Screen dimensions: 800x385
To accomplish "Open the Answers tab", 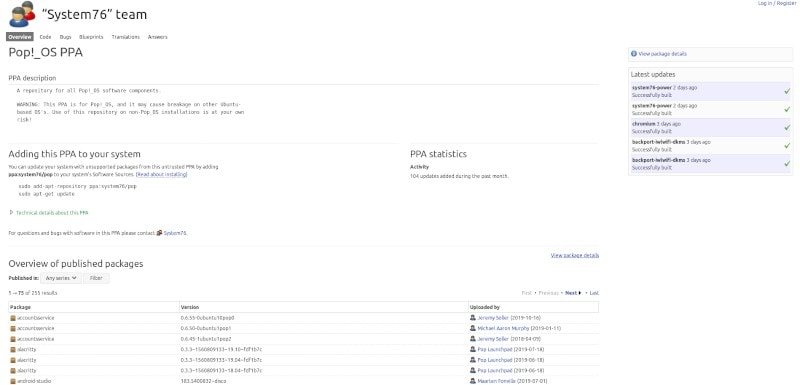I will click(x=158, y=37).
